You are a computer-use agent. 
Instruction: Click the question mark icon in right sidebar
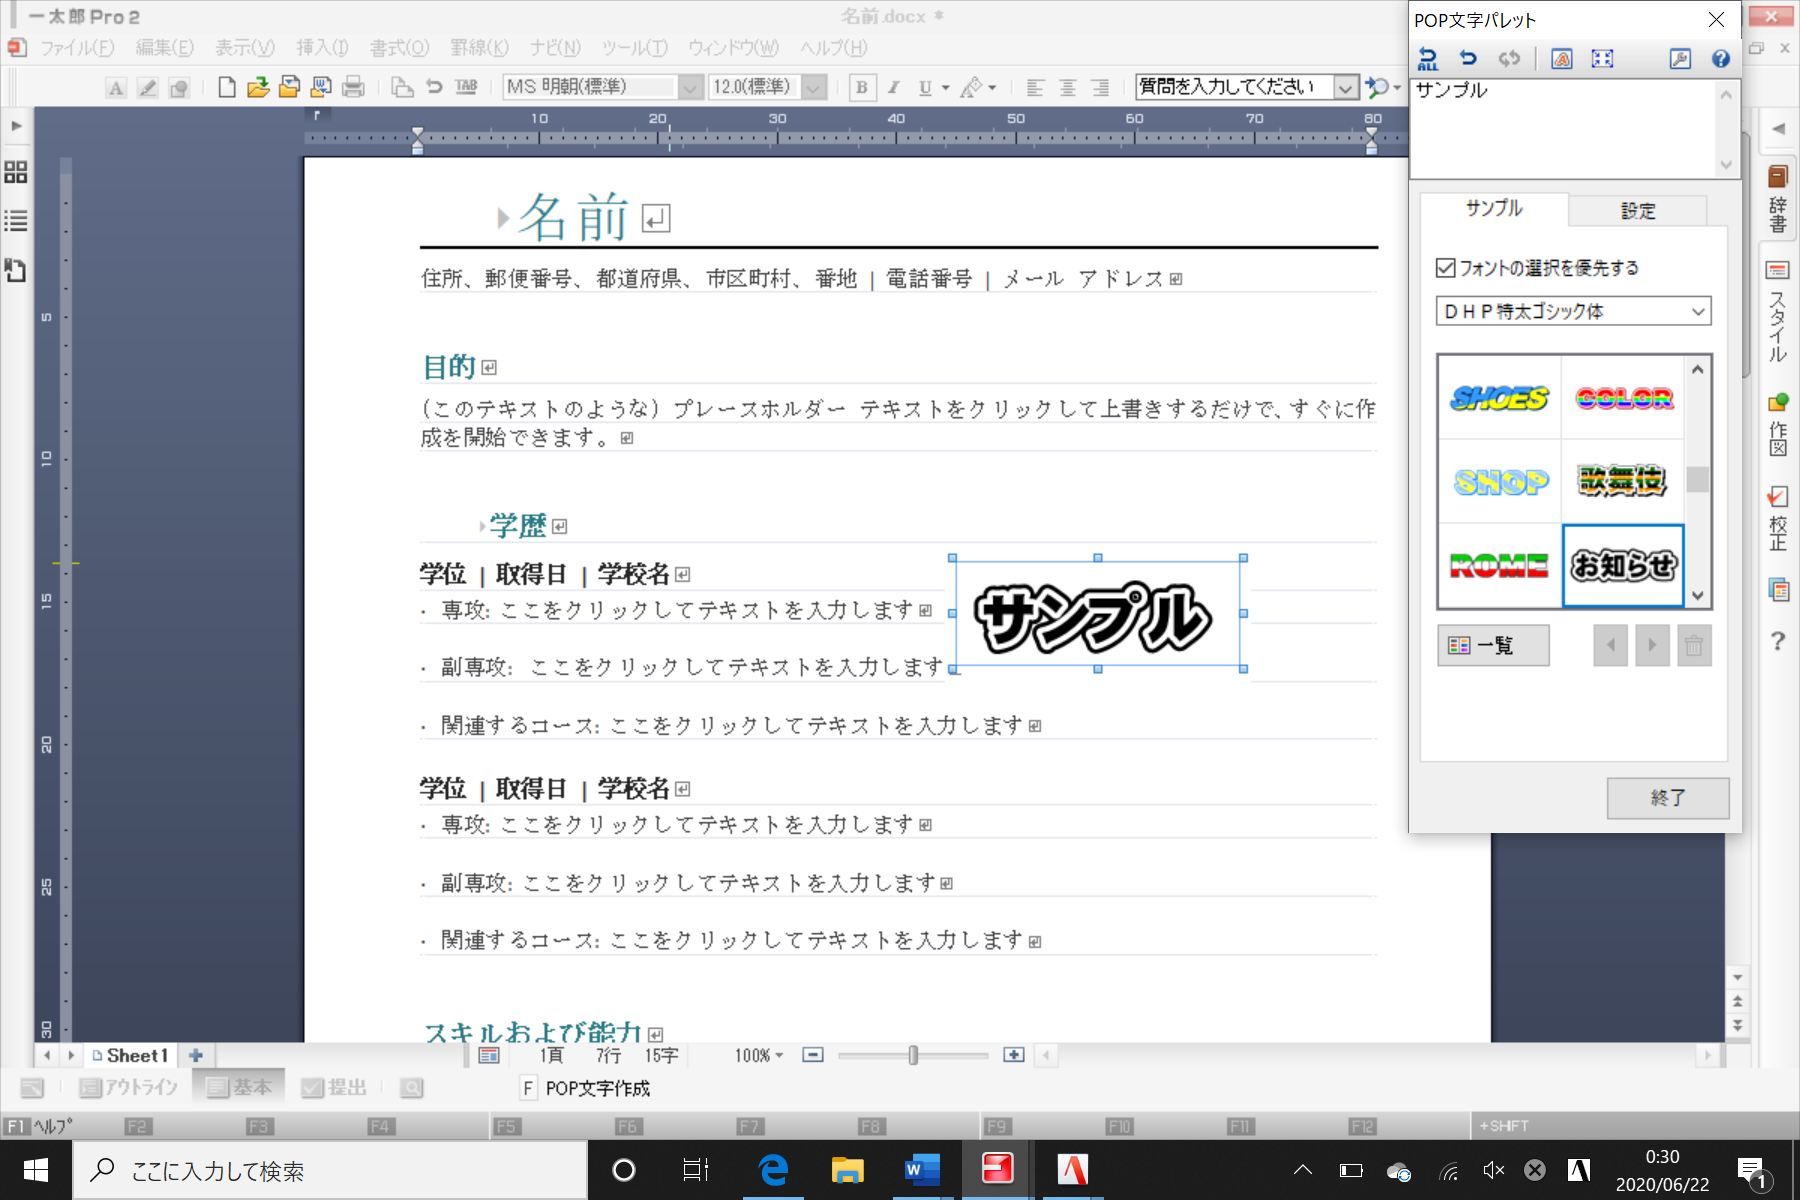point(1778,641)
